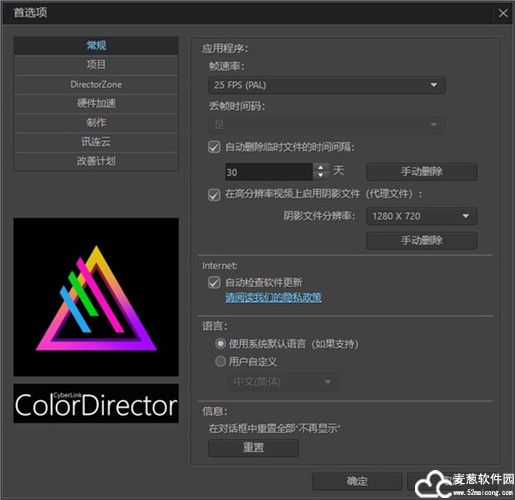Click the increase arrow on days stepper
515x500 pixels.
click(320, 168)
